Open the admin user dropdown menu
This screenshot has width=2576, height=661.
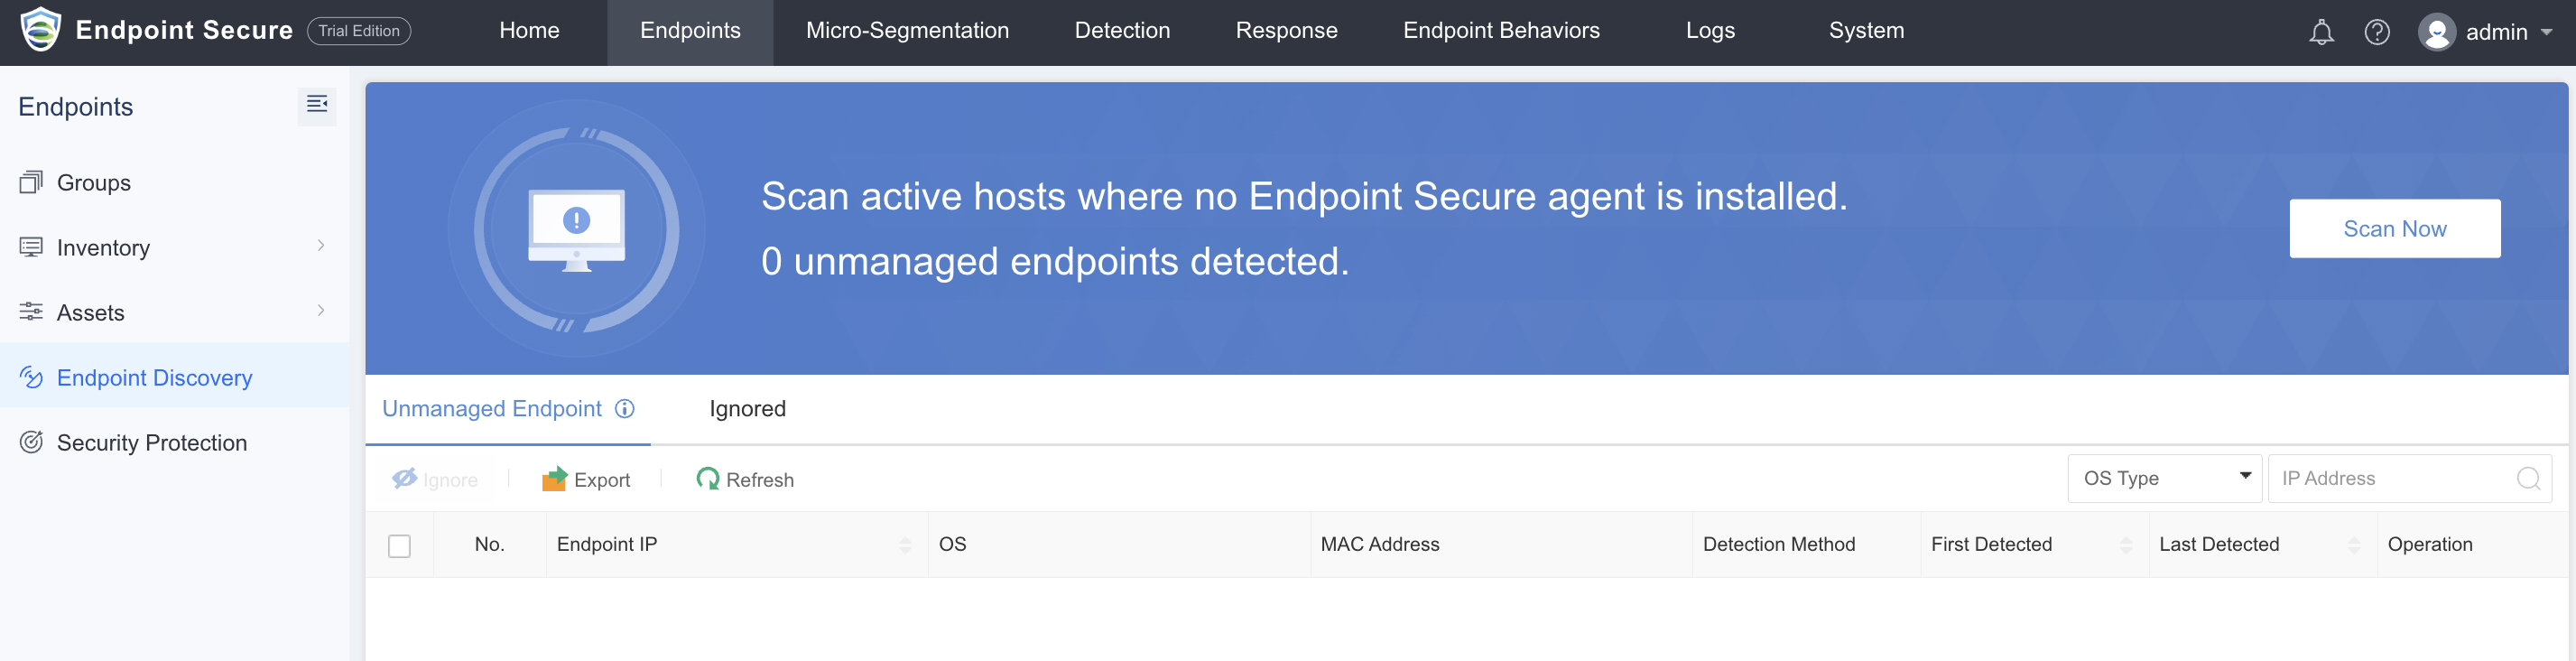click(x=2486, y=32)
